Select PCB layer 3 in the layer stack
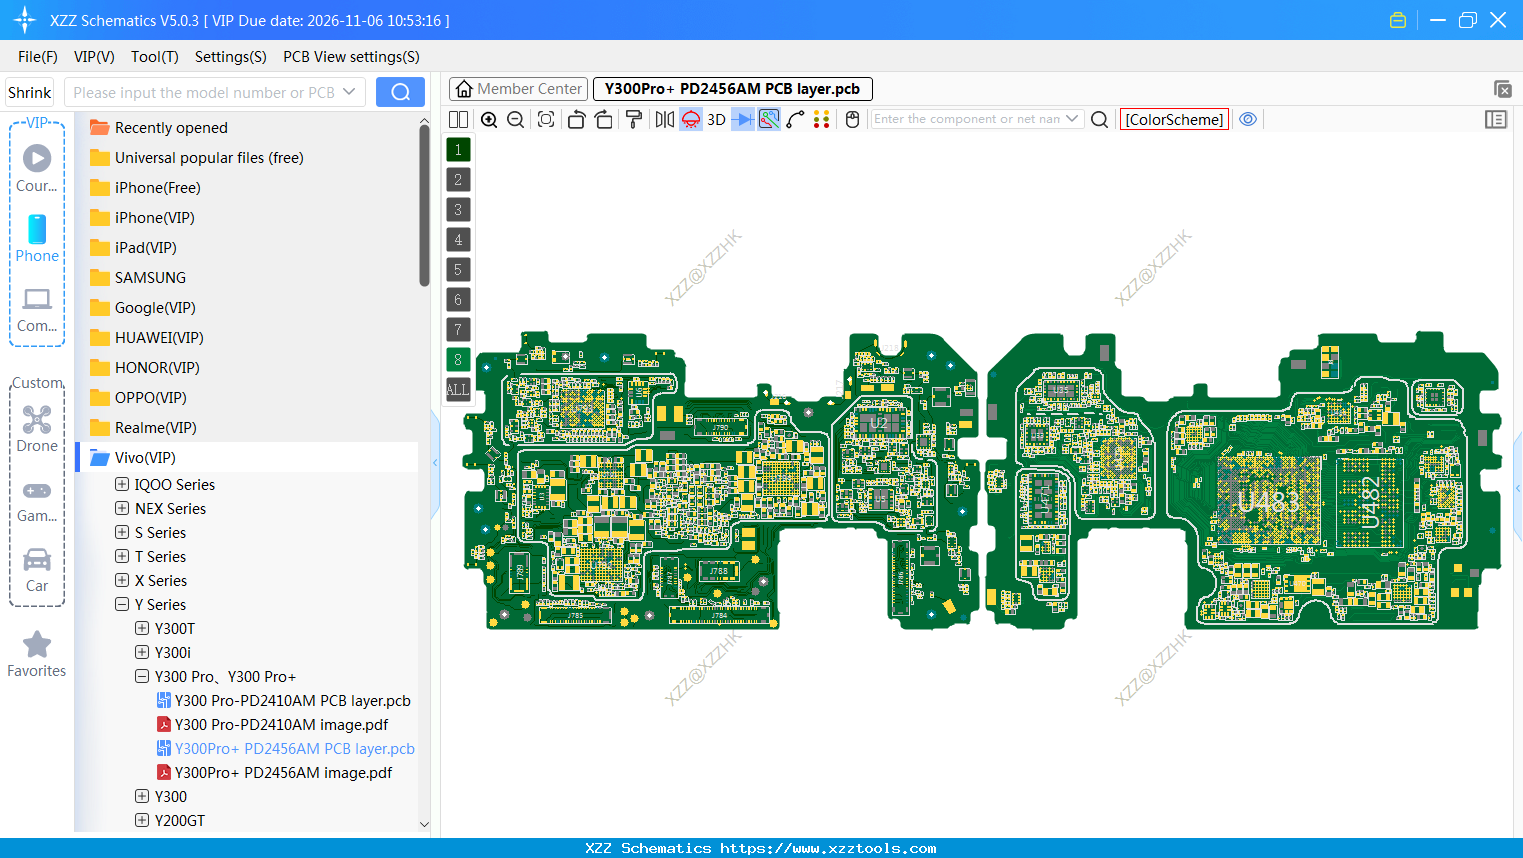This screenshot has width=1523, height=858. click(457, 209)
